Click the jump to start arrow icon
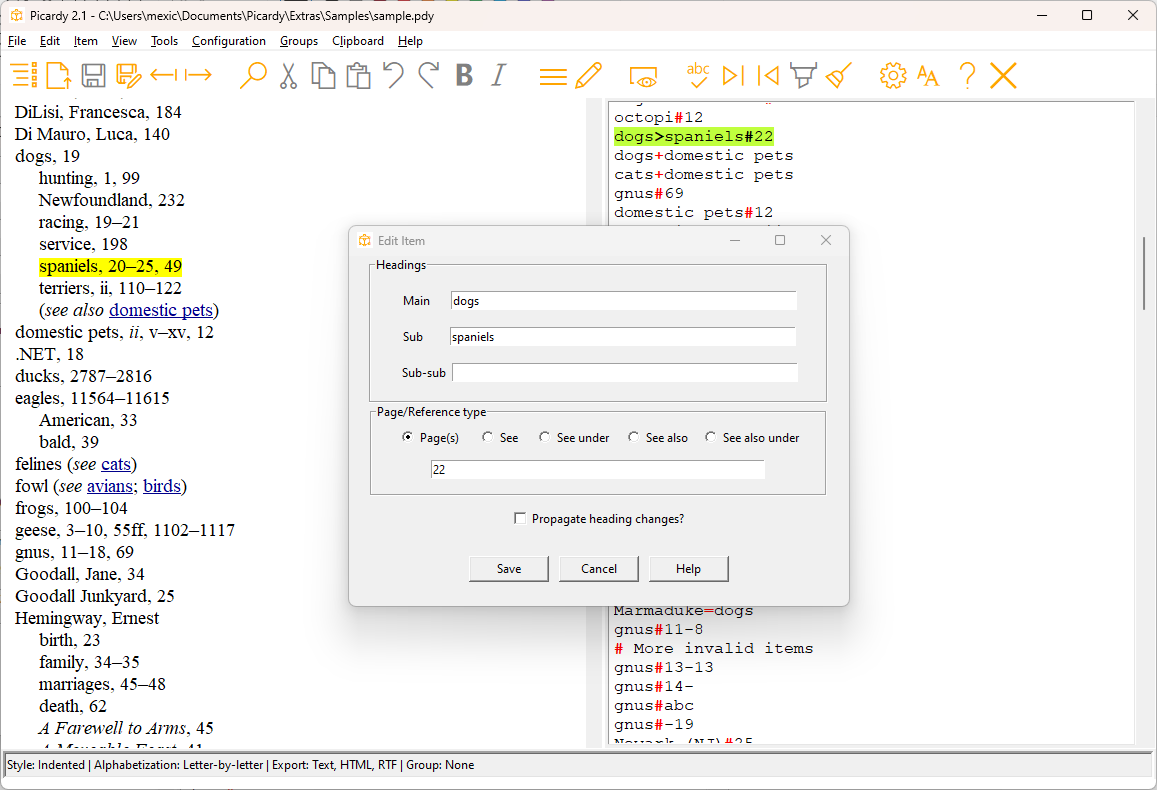This screenshot has width=1157, height=790. click(x=768, y=75)
